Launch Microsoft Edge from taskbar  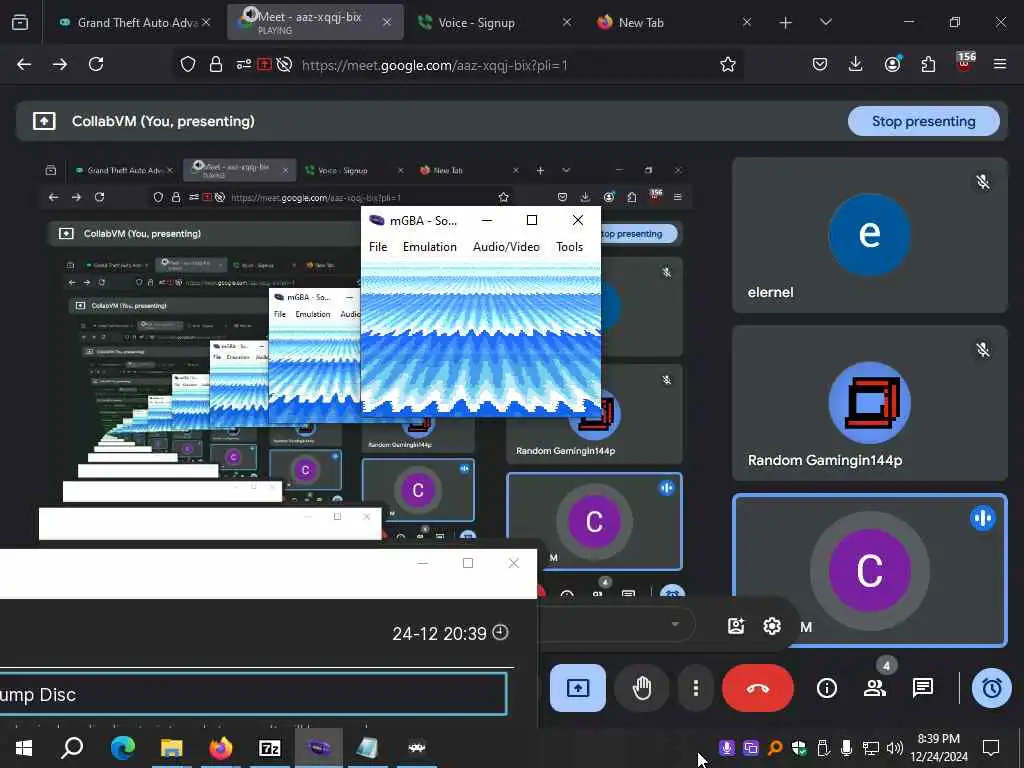[122, 747]
